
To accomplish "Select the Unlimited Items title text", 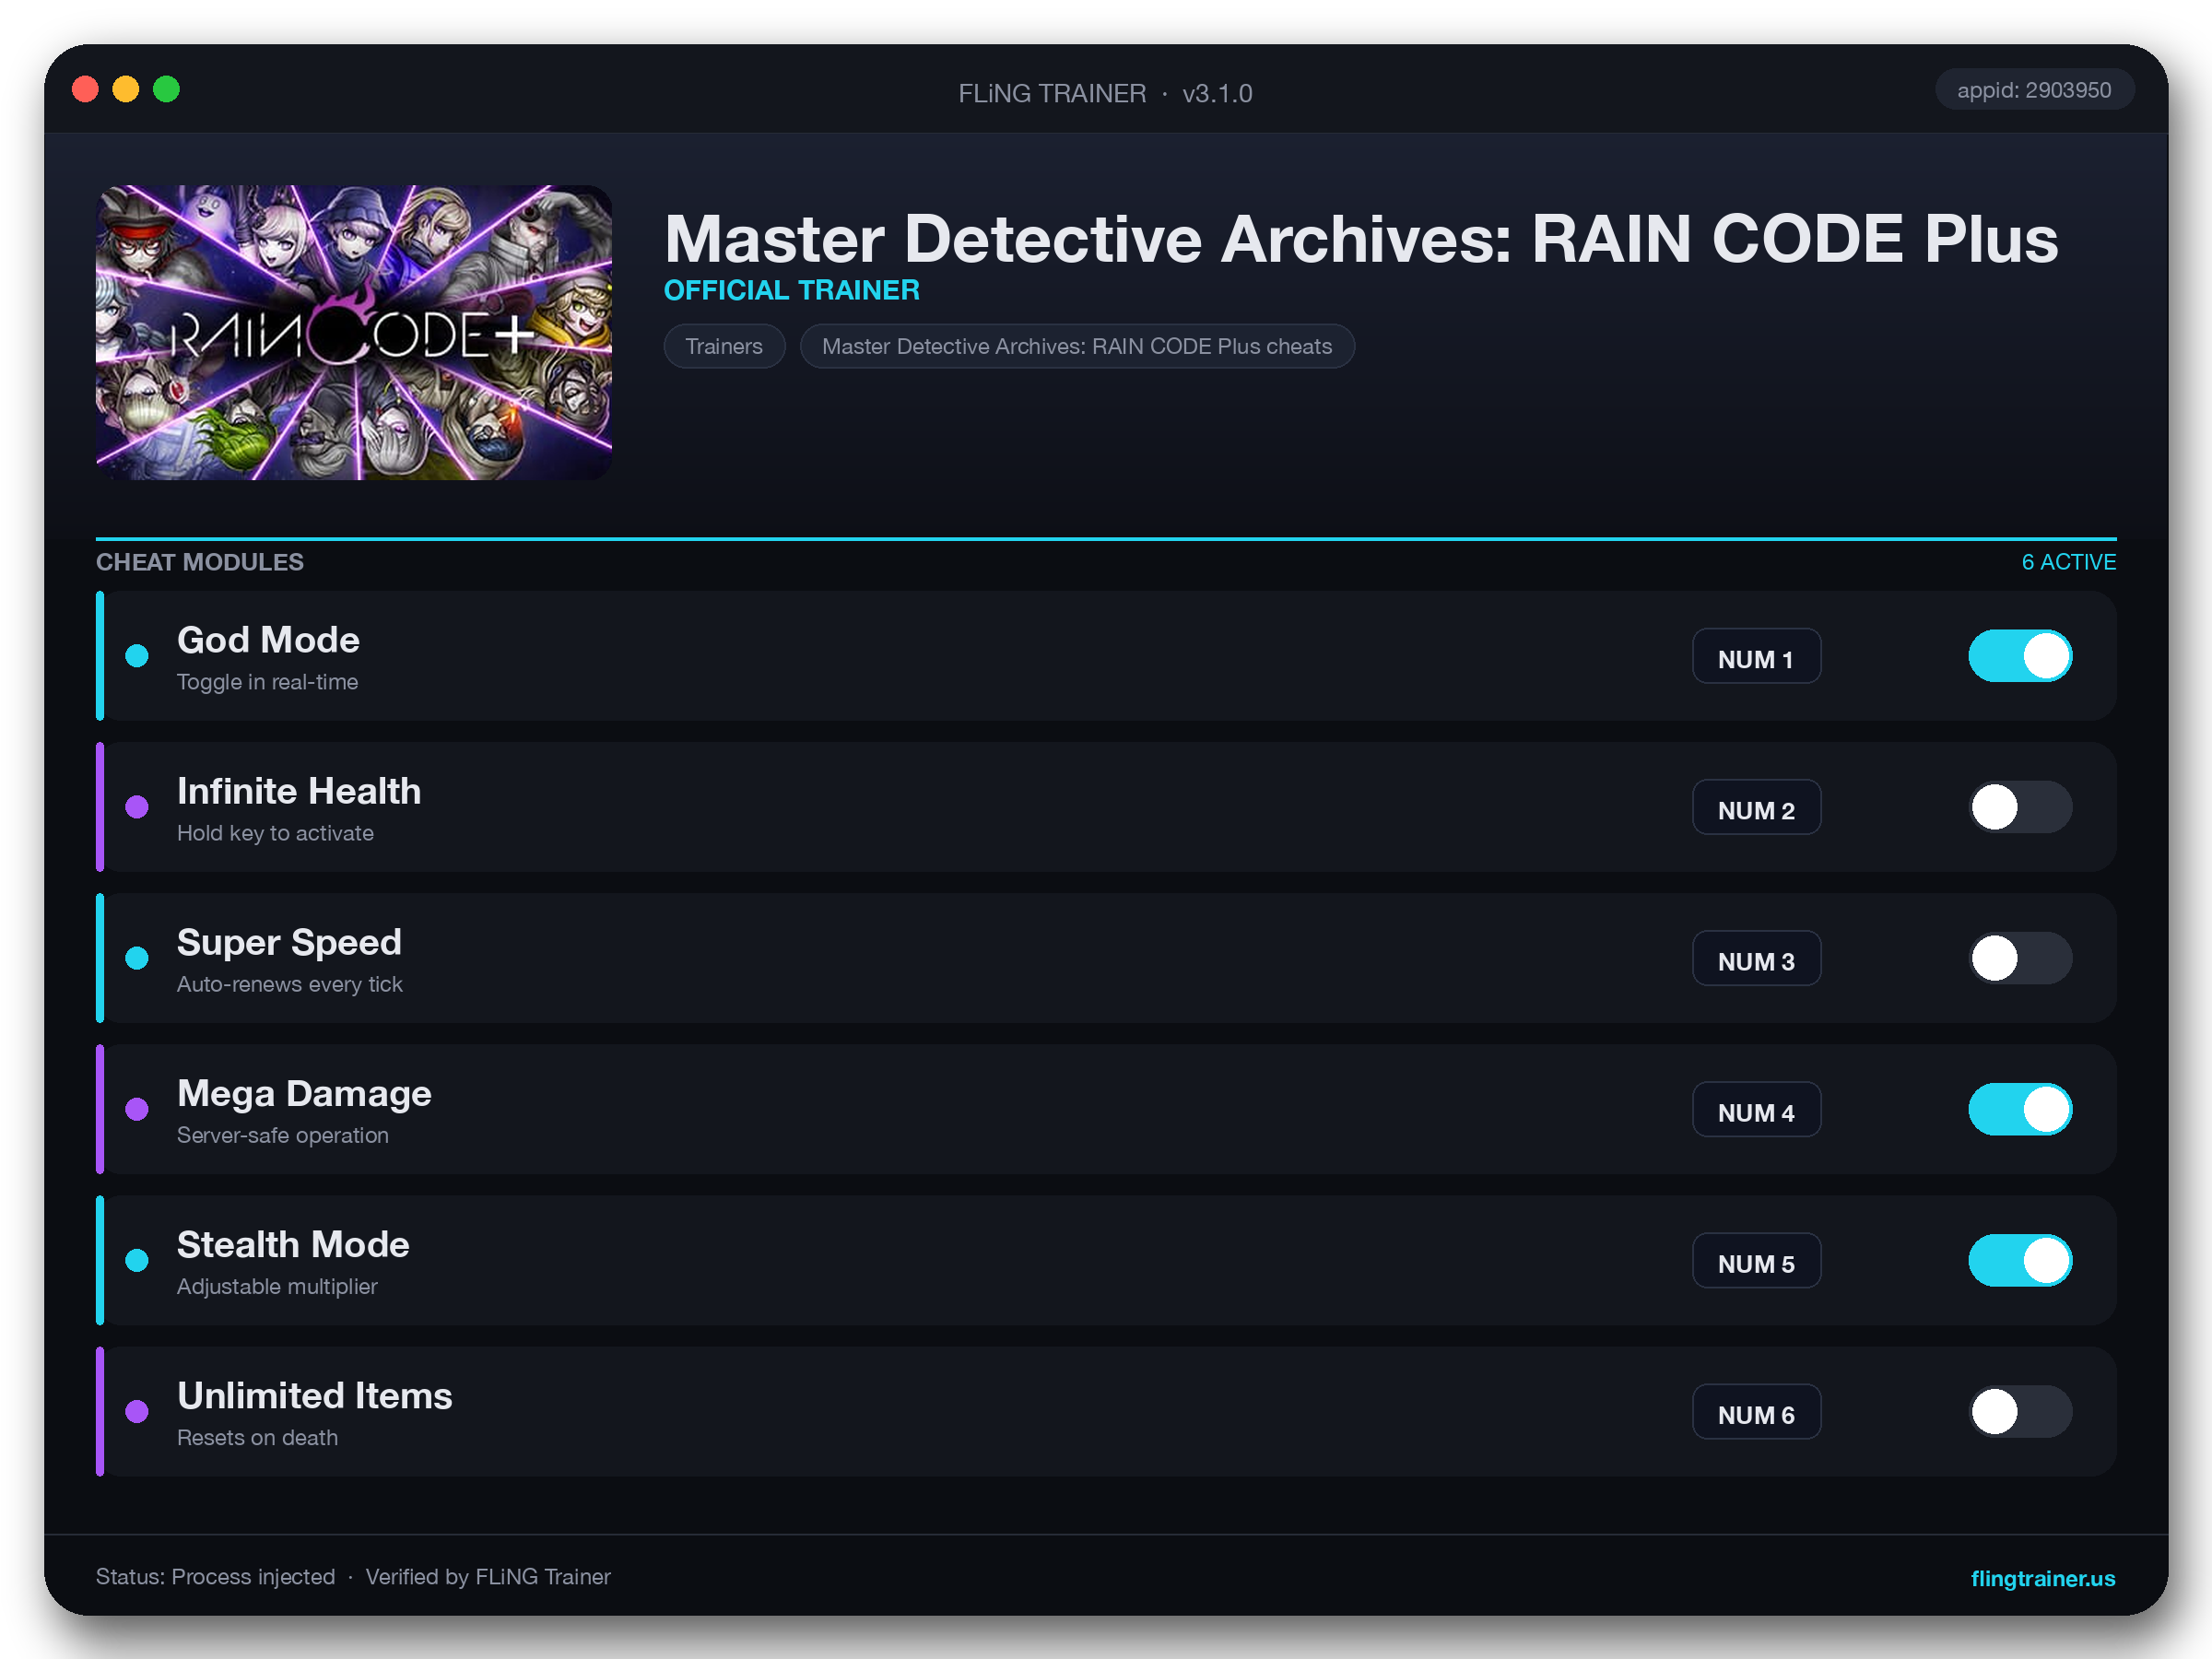I will point(314,1395).
